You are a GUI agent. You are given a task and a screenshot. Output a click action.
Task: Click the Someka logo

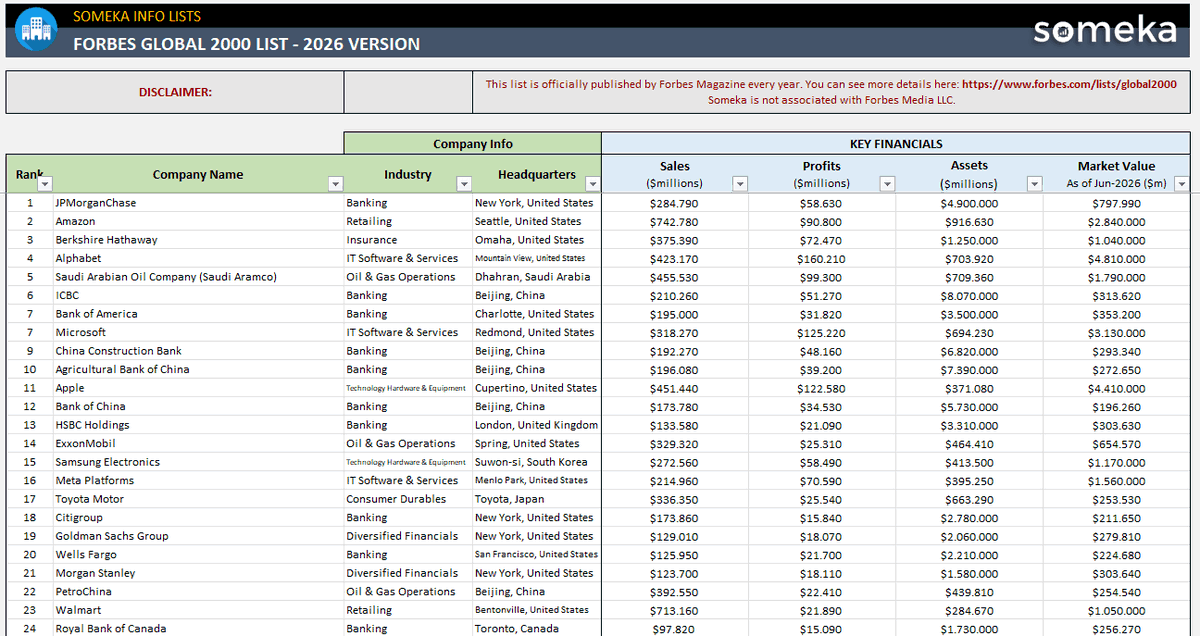point(1105,30)
